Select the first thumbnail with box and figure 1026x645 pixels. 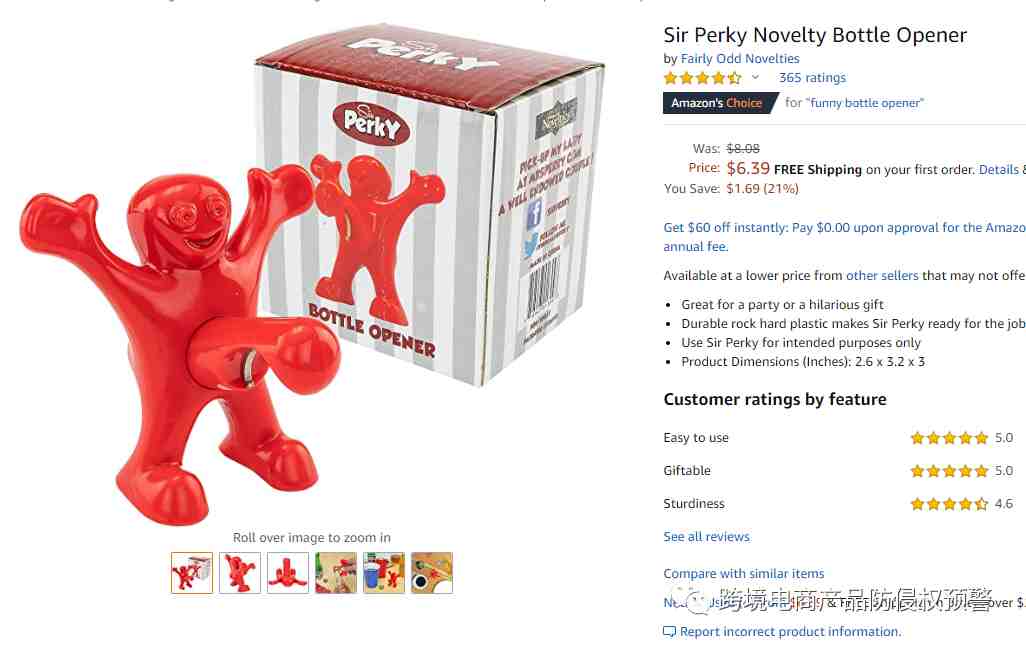[x=192, y=572]
